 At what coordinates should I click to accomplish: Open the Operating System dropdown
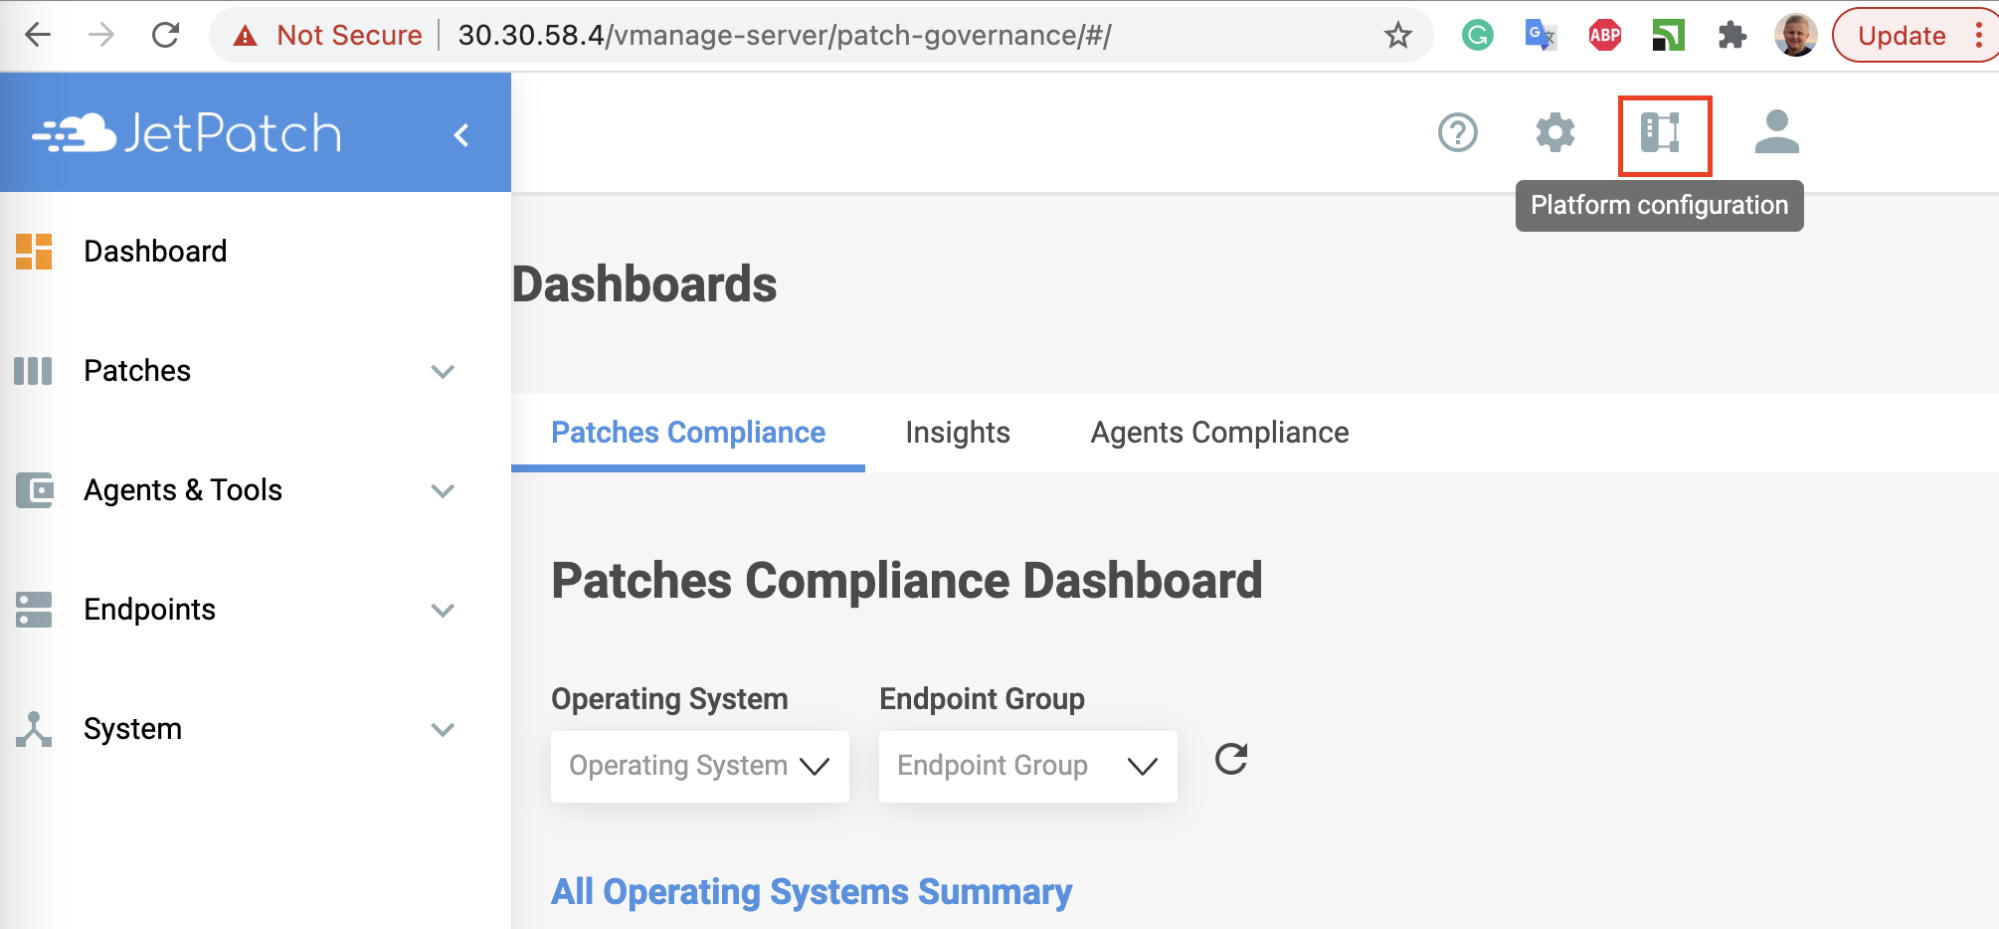coord(699,766)
